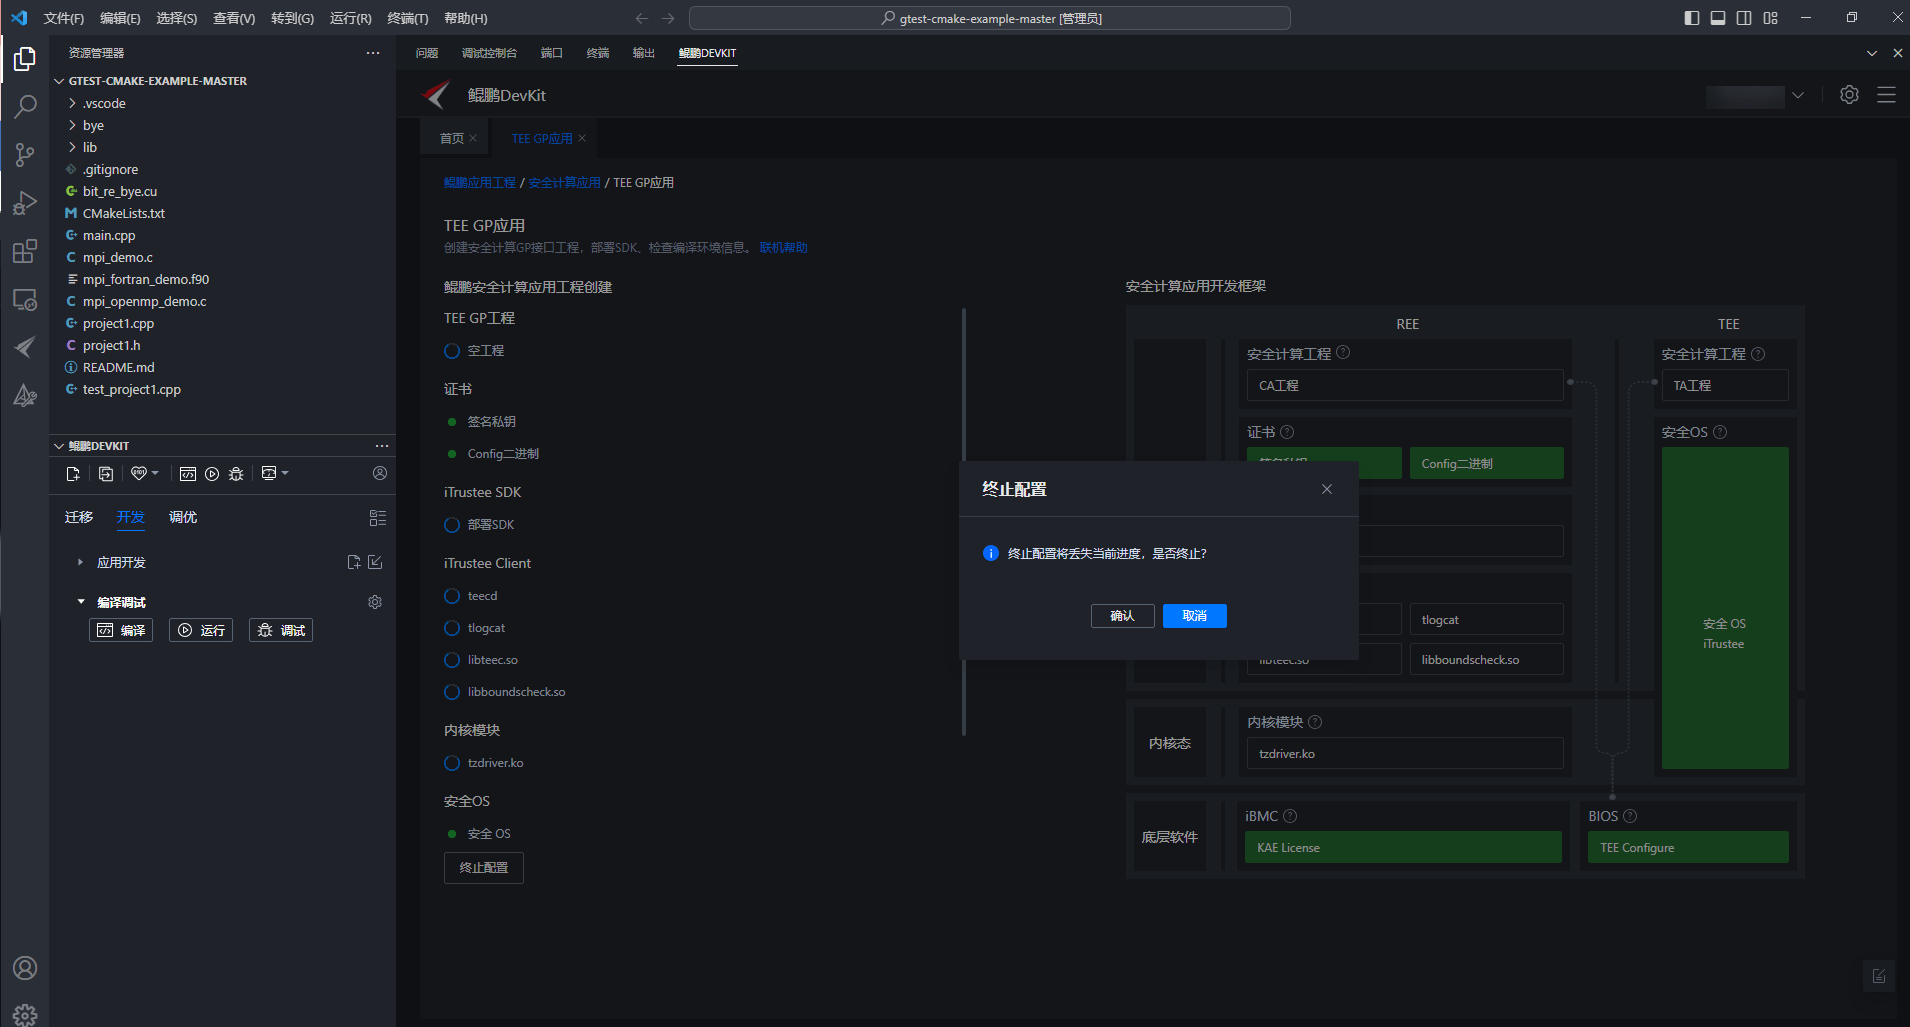
Task: Switch to the 迁移 tab
Action: coord(79,517)
